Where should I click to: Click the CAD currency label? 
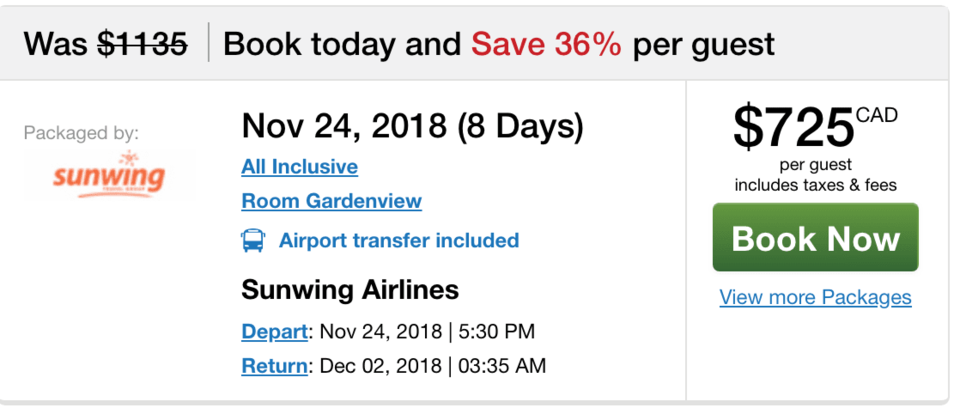877,115
